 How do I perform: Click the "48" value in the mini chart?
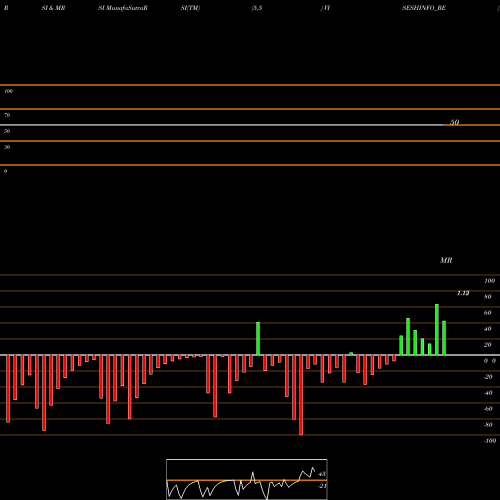point(322,474)
